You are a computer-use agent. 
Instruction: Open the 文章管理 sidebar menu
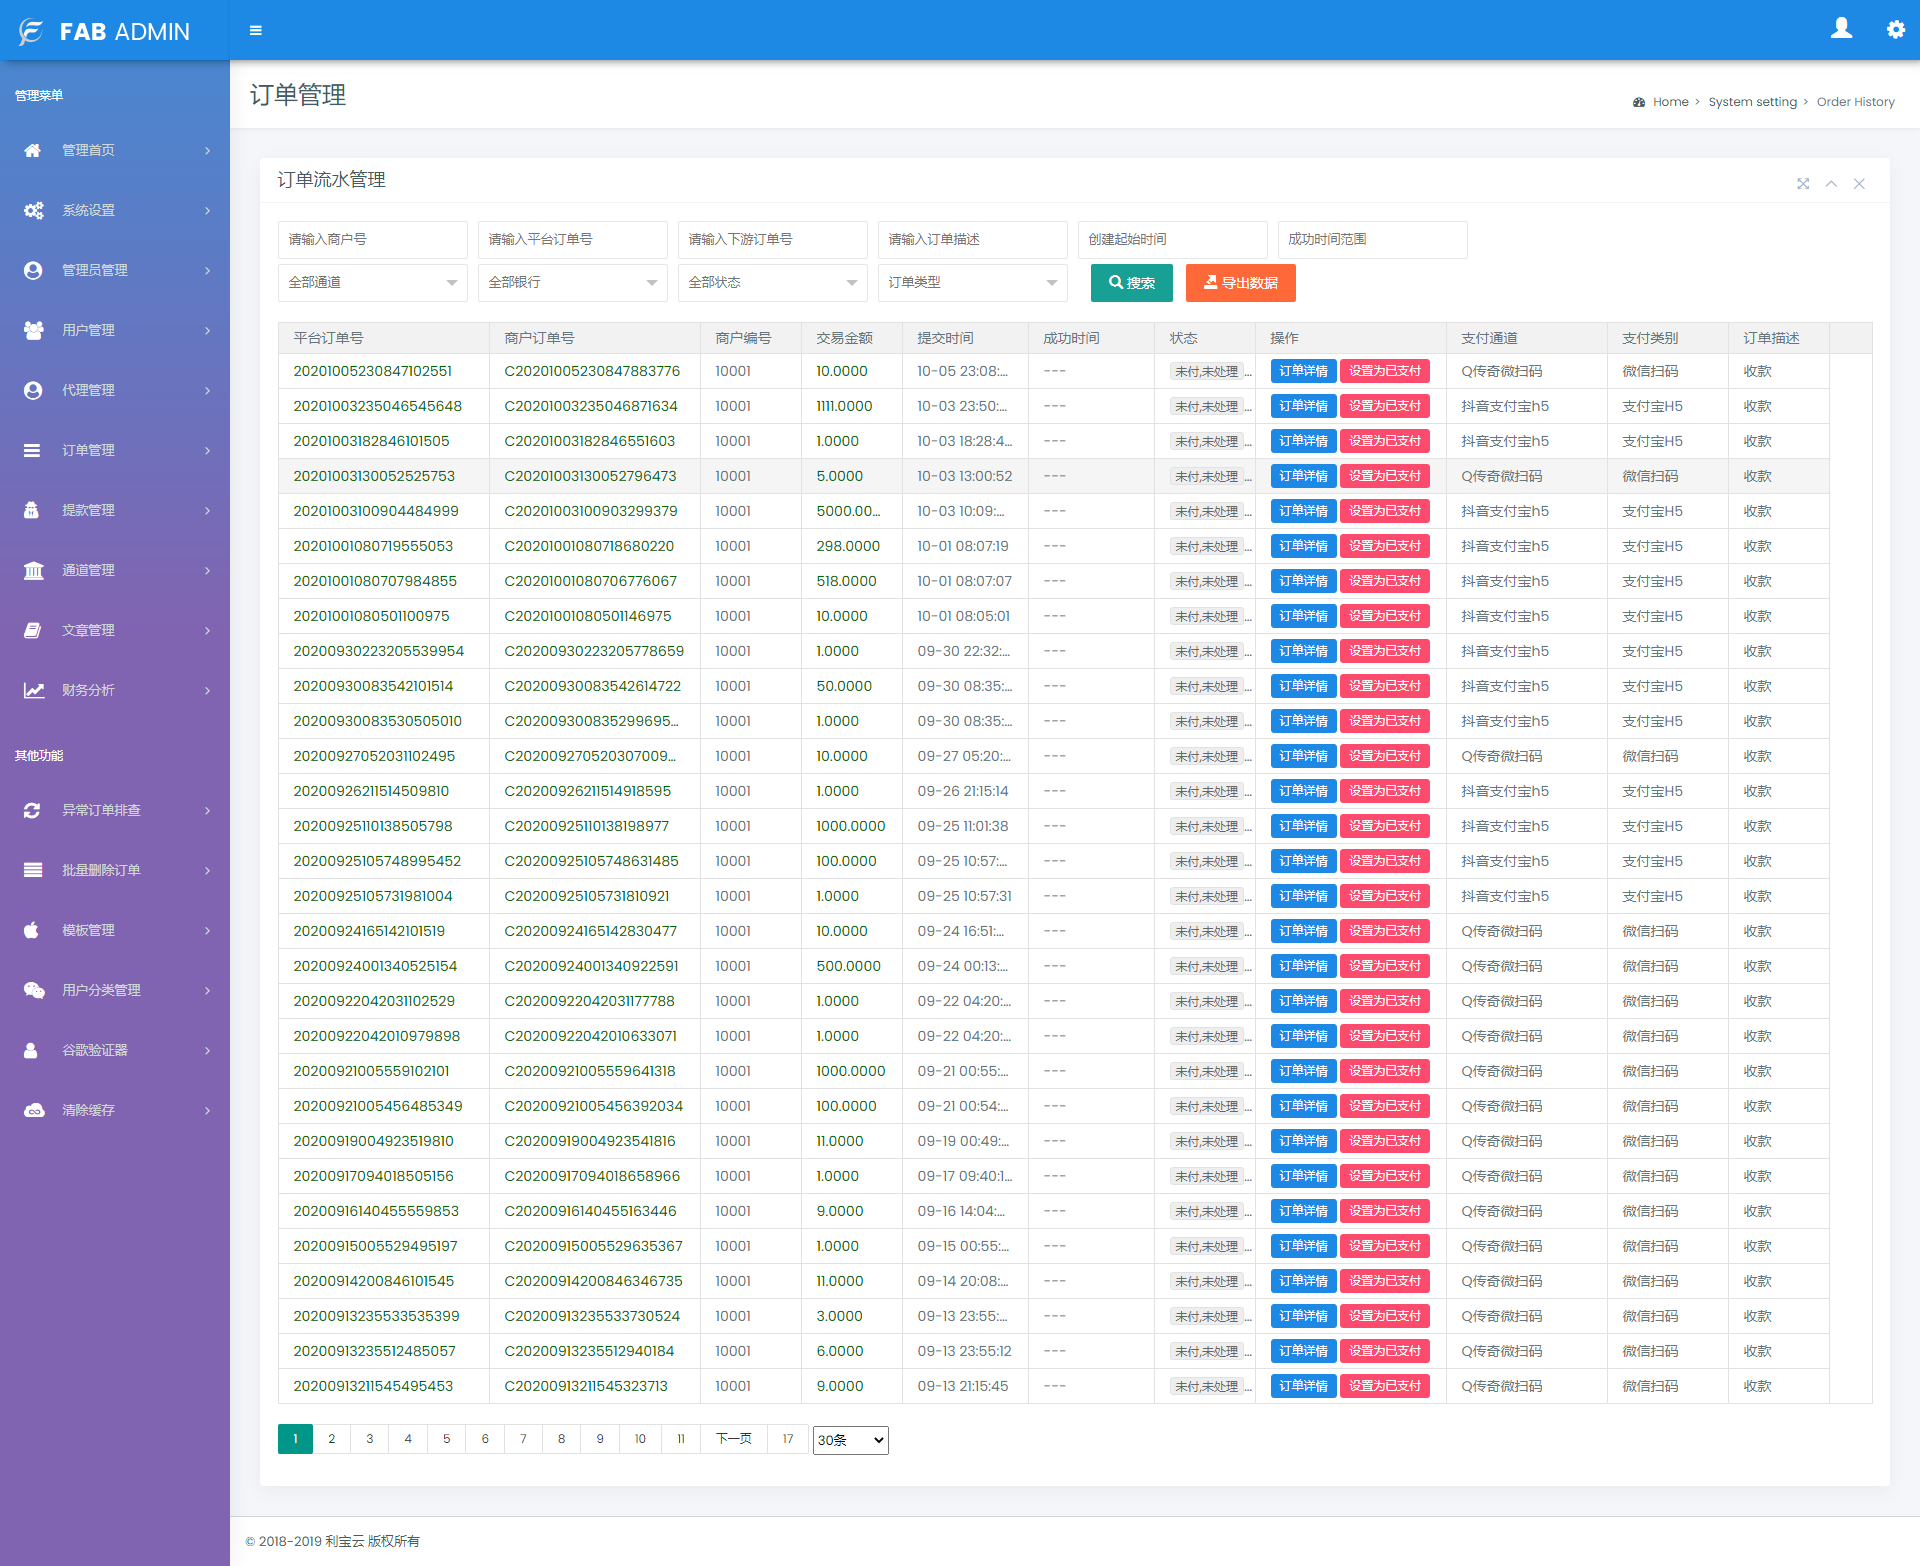click(x=115, y=630)
